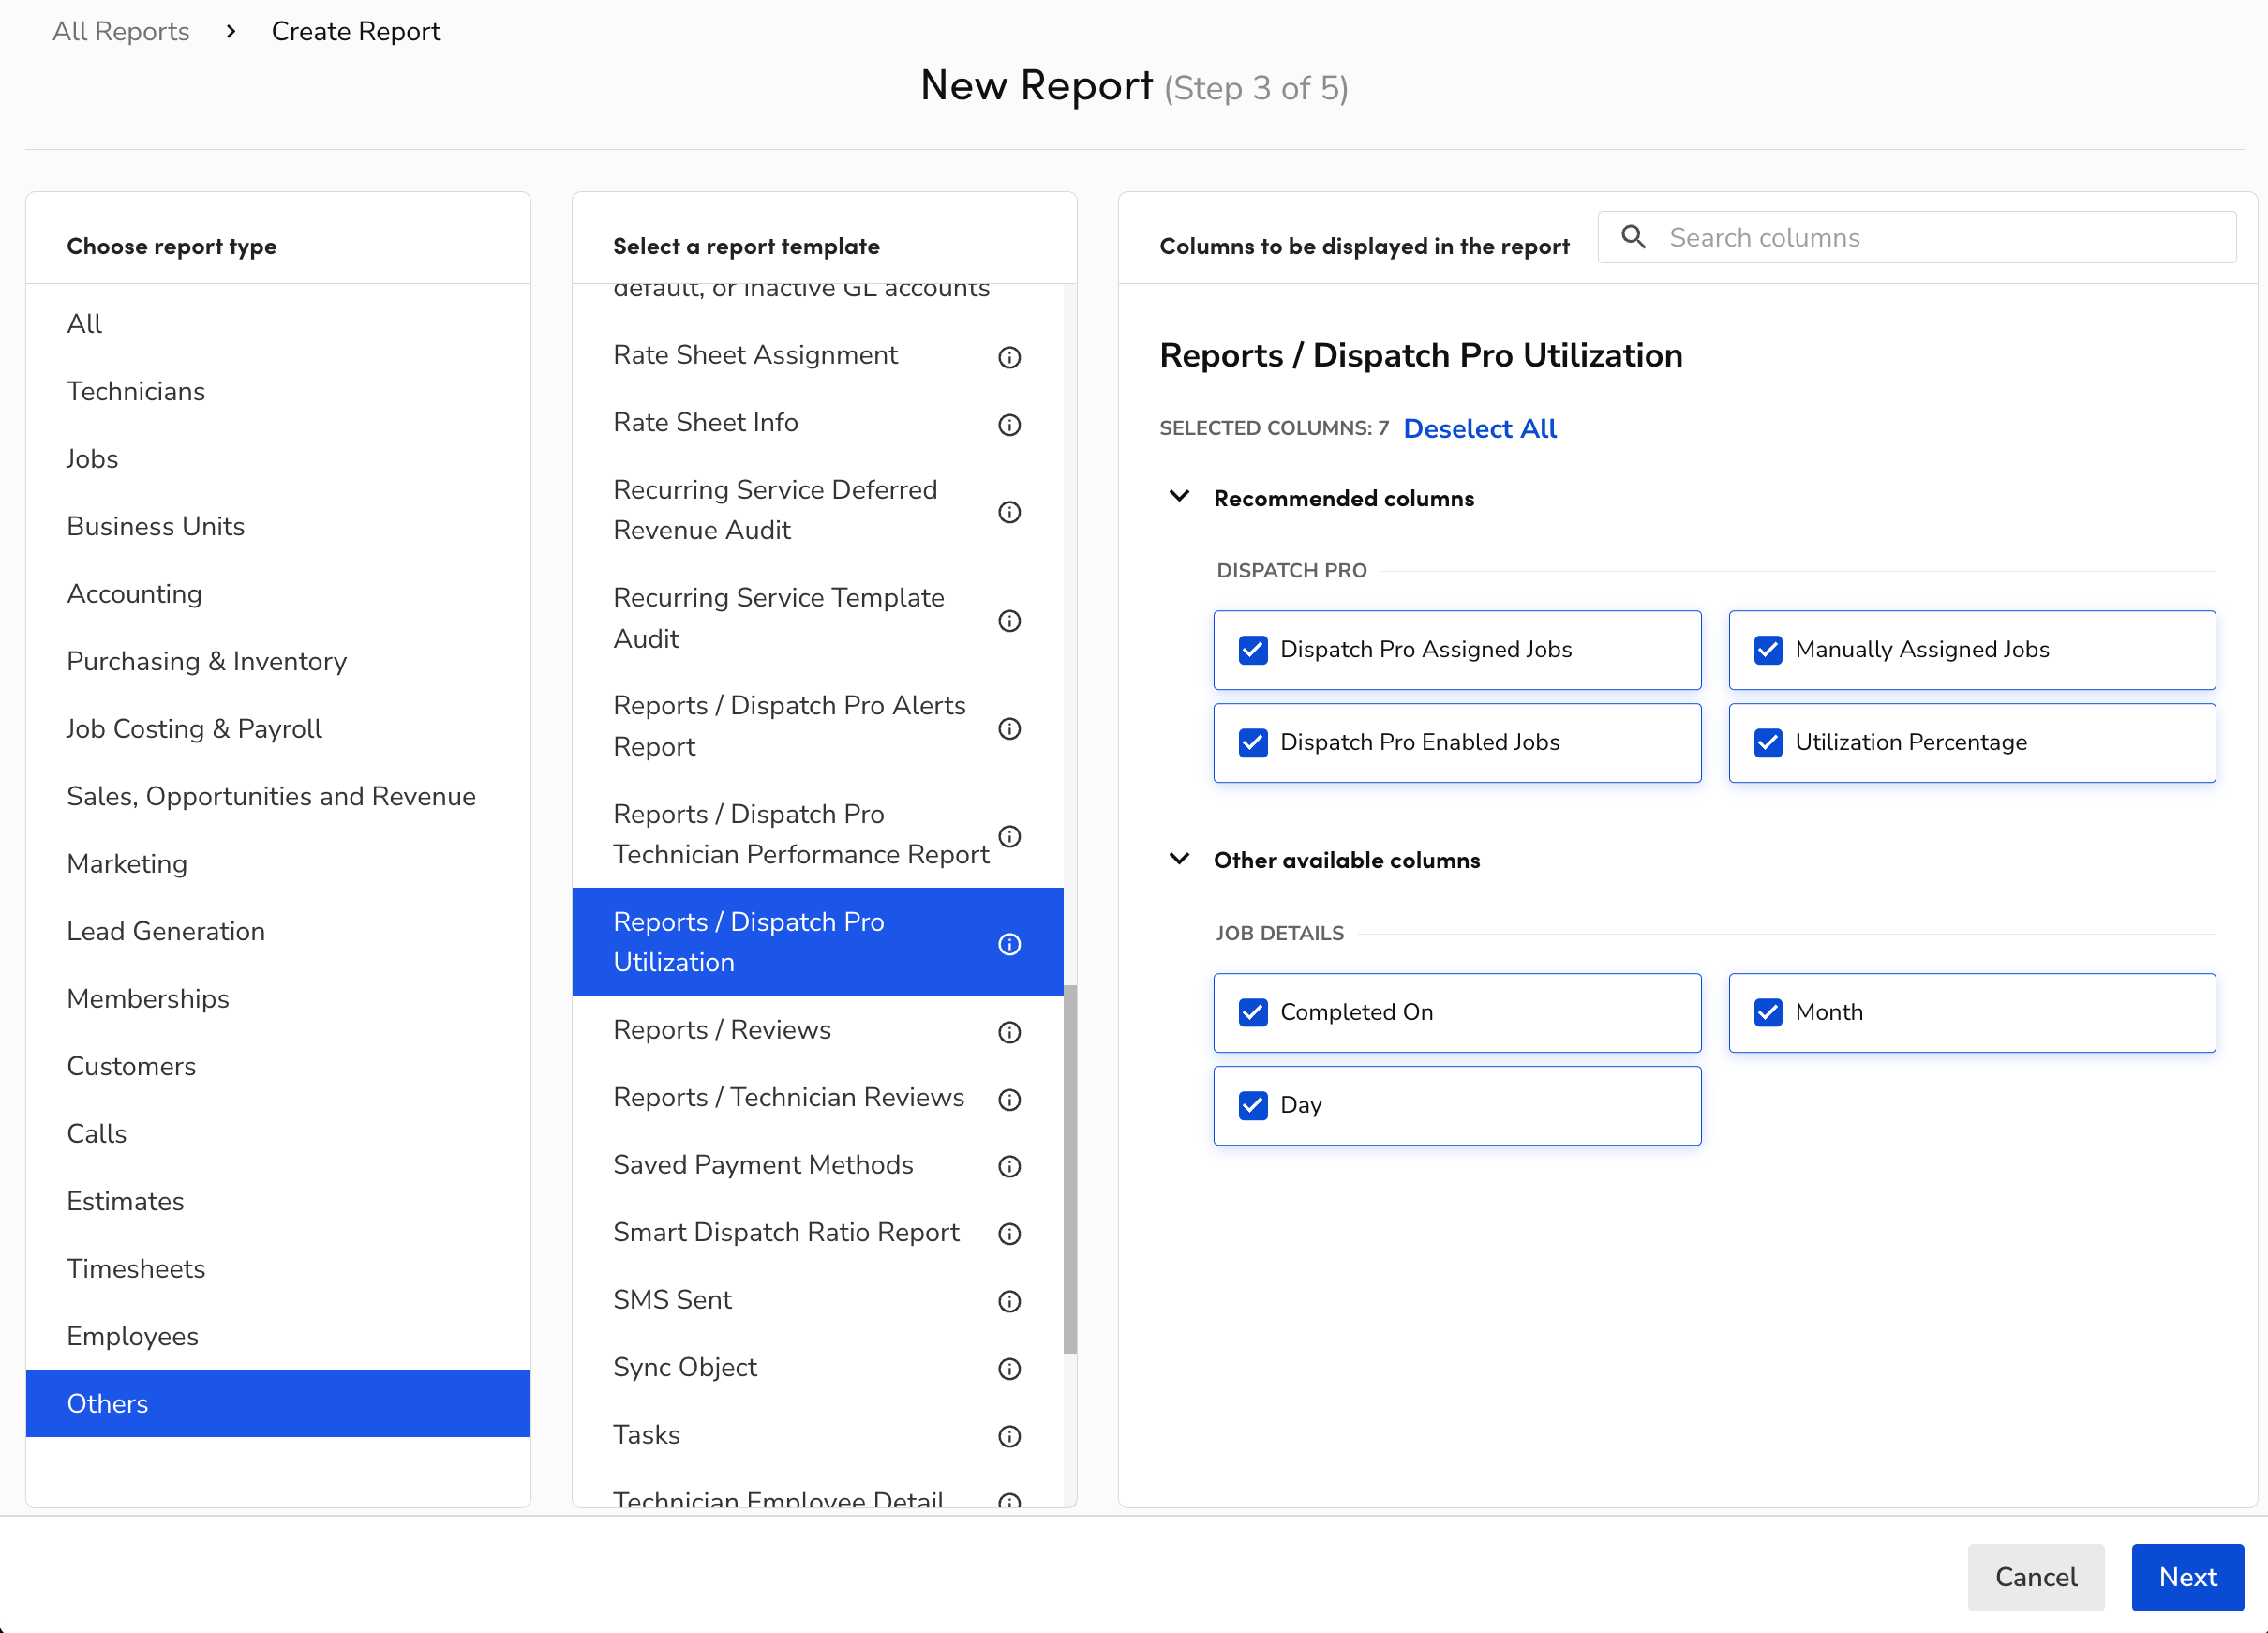
Task: Click info icon beside Sync Object template
Action: tap(1009, 1369)
